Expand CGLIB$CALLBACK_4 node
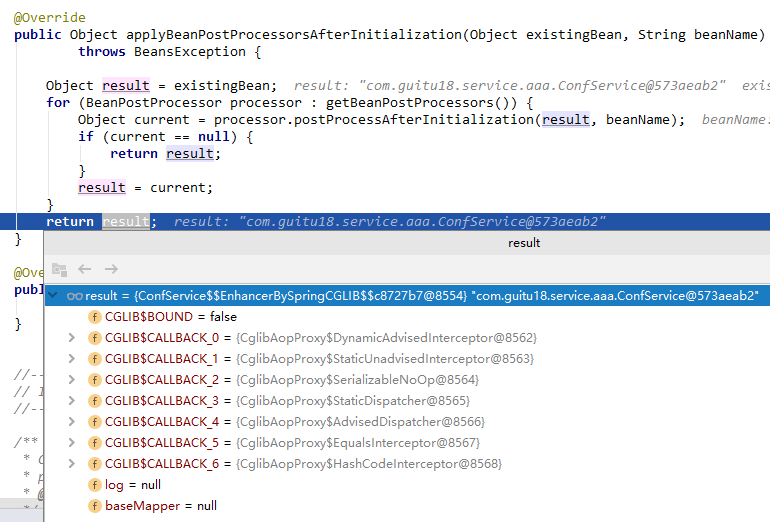770x522 pixels. click(72, 422)
